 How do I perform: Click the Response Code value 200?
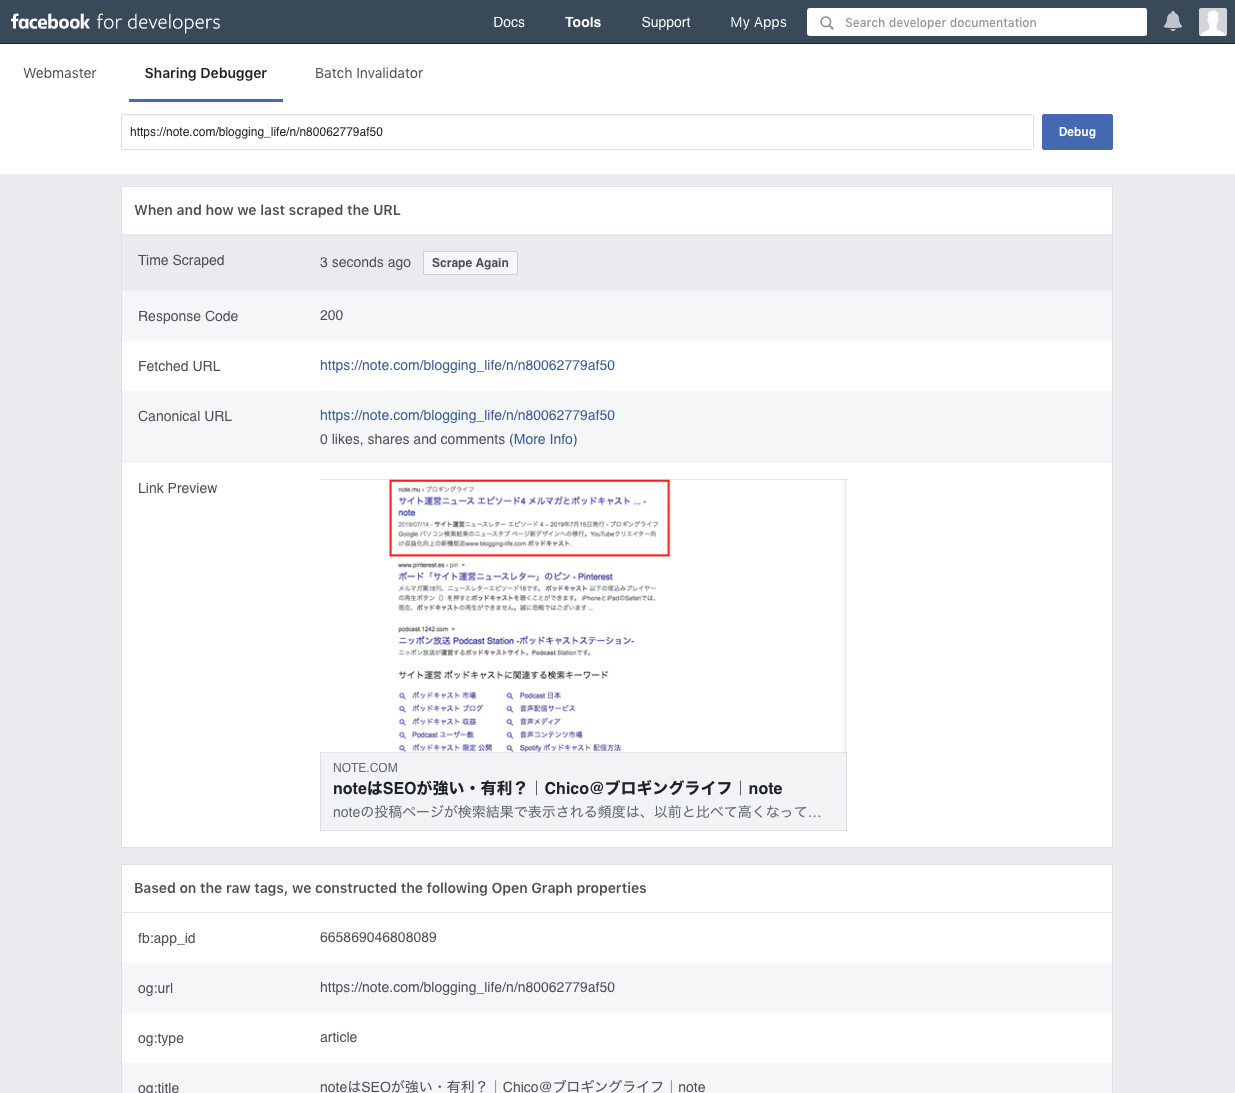coord(331,315)
